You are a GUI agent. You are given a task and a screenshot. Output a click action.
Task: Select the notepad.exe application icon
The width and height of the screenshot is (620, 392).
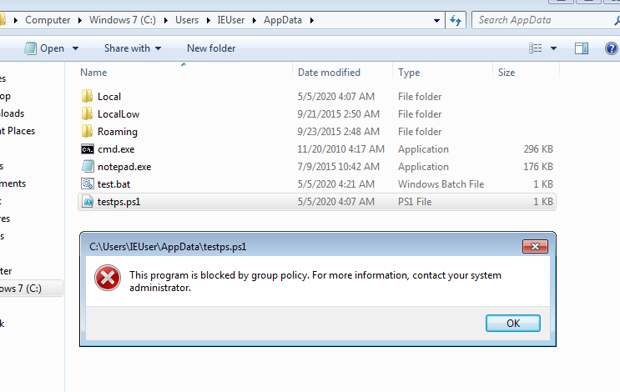87,167
